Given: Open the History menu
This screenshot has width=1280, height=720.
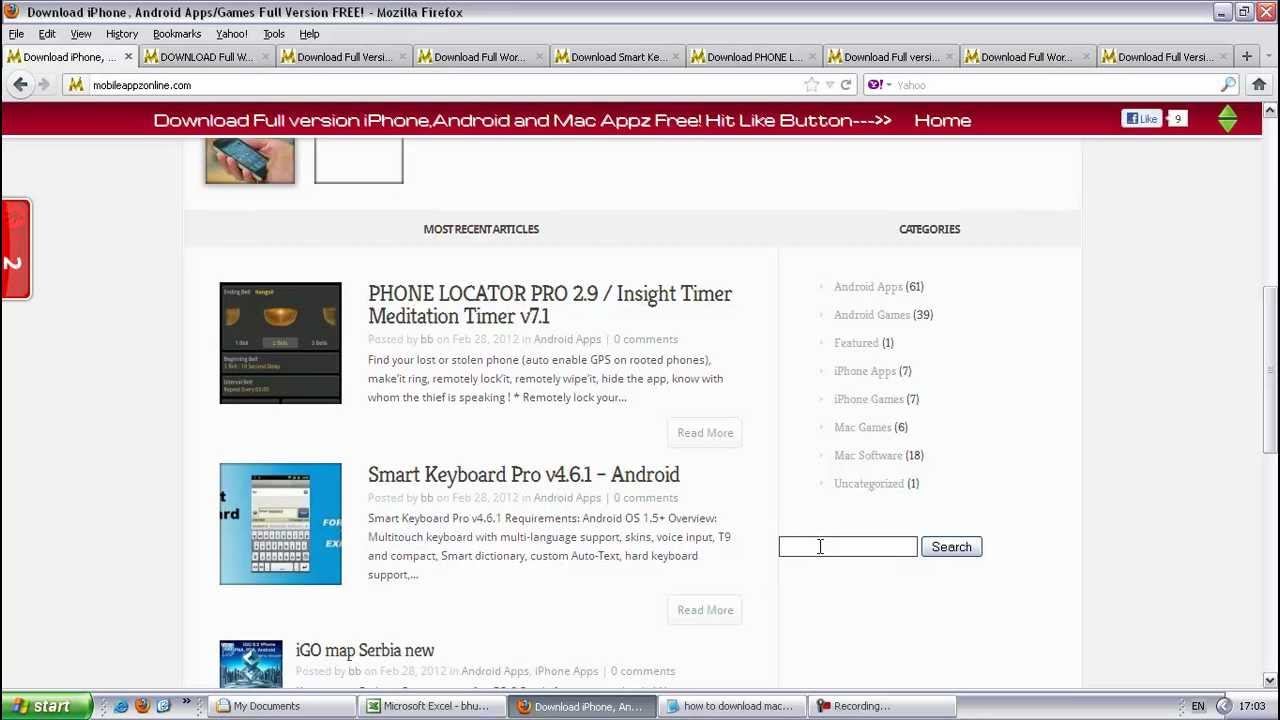Looking at the screenshot, I should click(x=122, y=34).
